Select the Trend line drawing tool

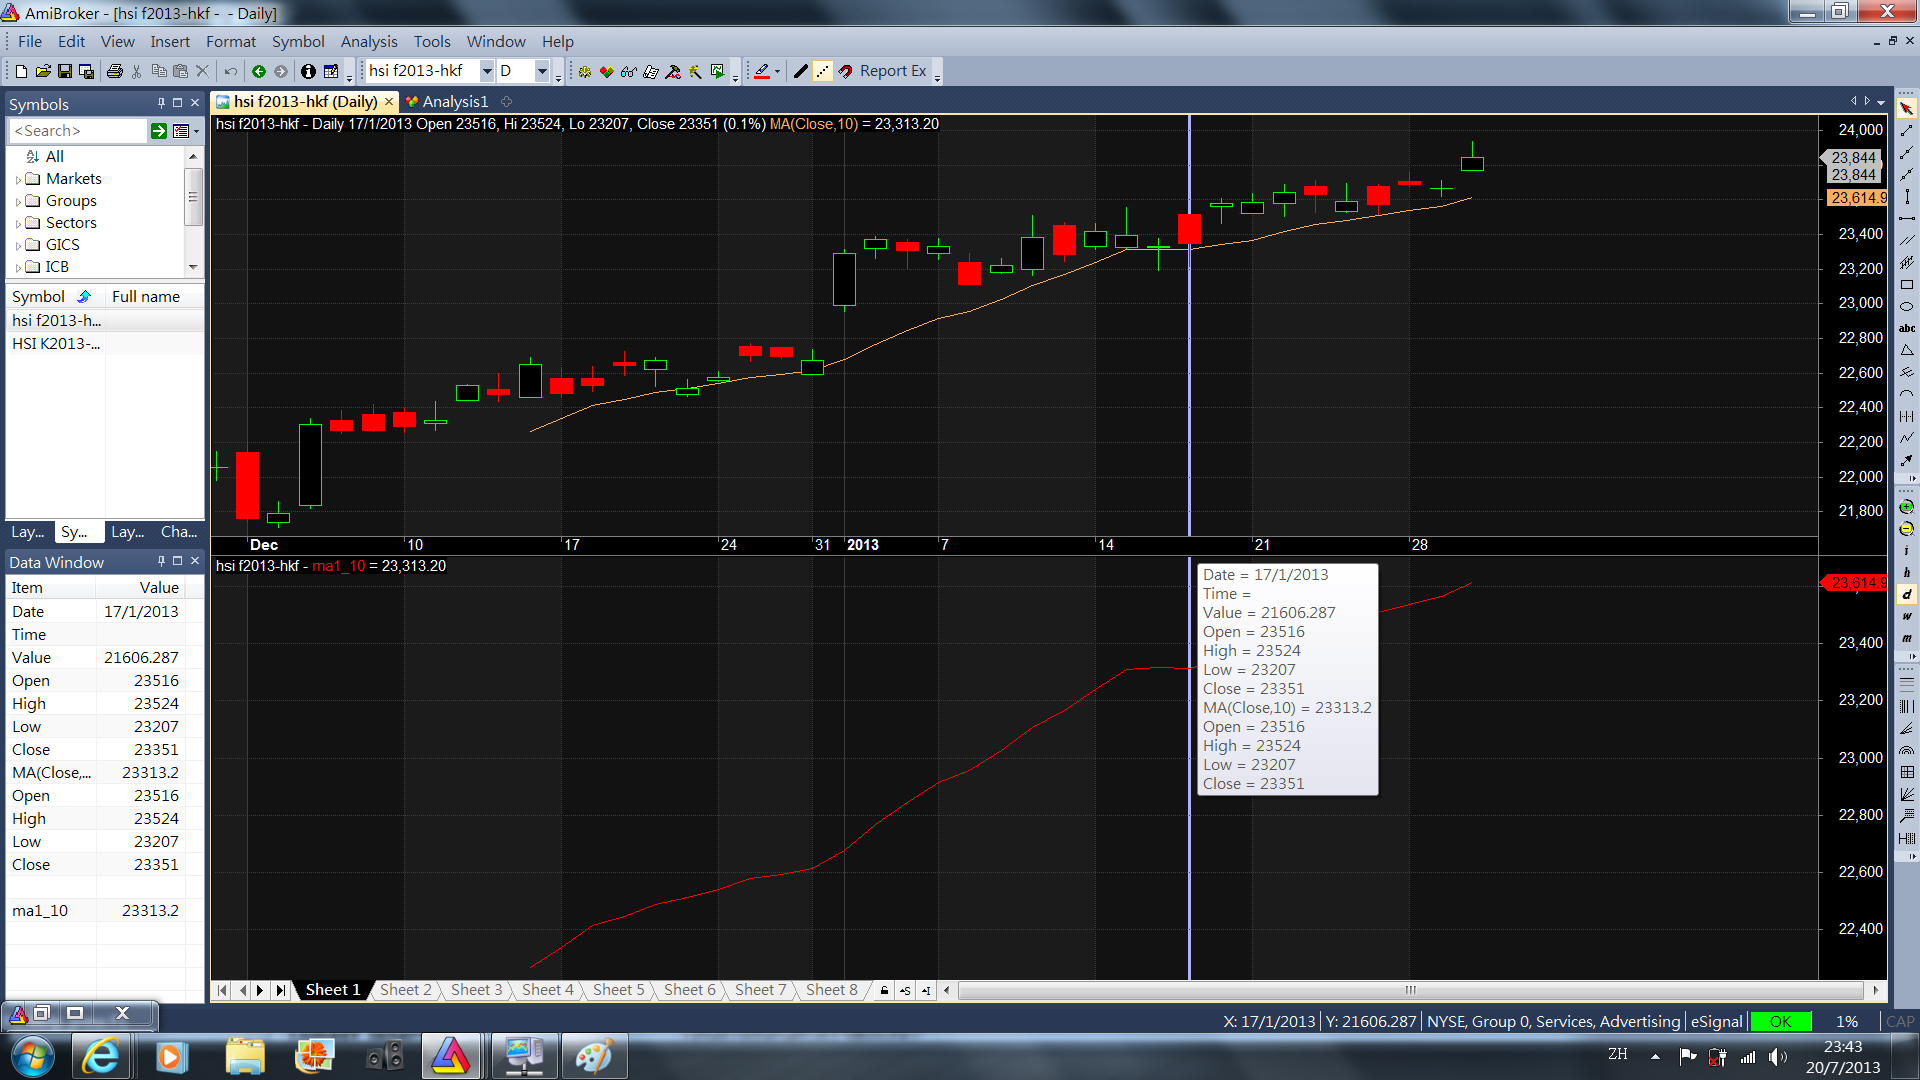tap(1907, 130)
